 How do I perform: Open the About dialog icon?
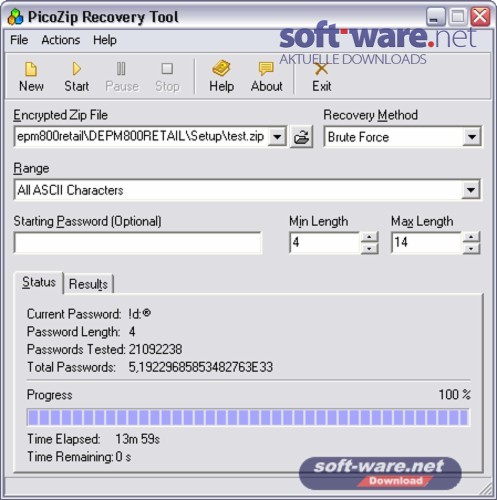[x=266, y=69]
